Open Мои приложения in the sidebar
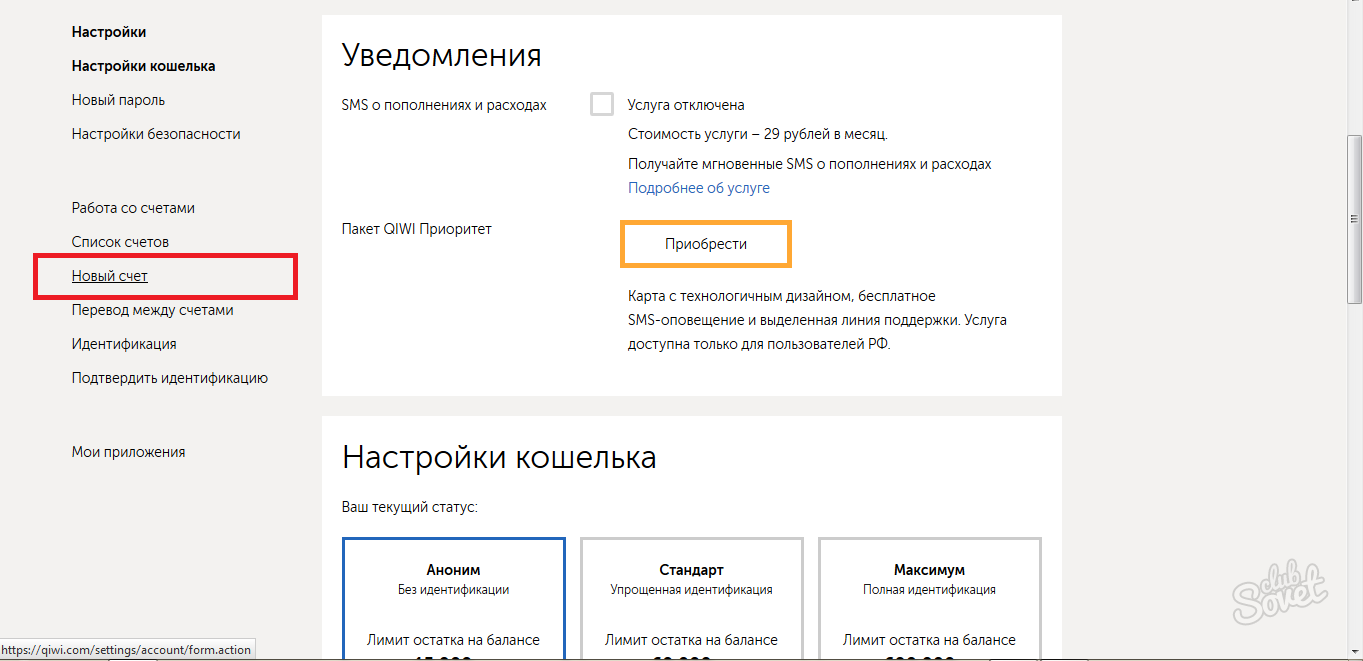 coord(128,452)
